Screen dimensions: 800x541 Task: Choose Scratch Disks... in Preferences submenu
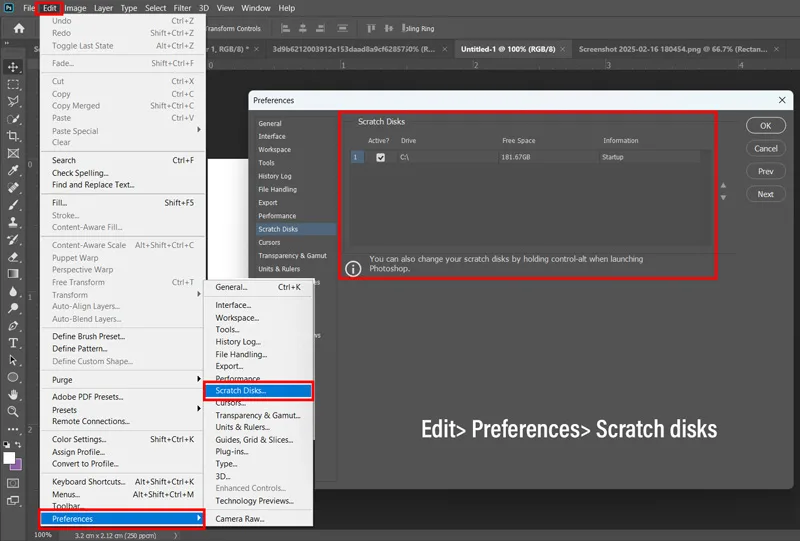(258, 391)
